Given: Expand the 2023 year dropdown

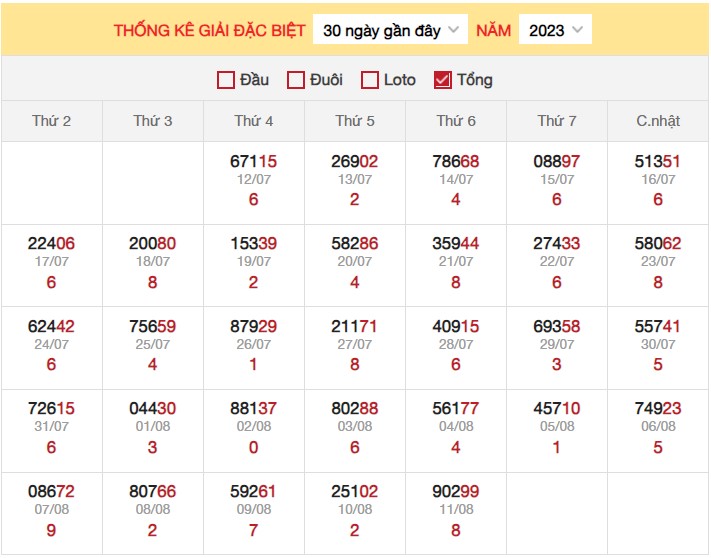Looking at the screenshot, I should [555, 30].
